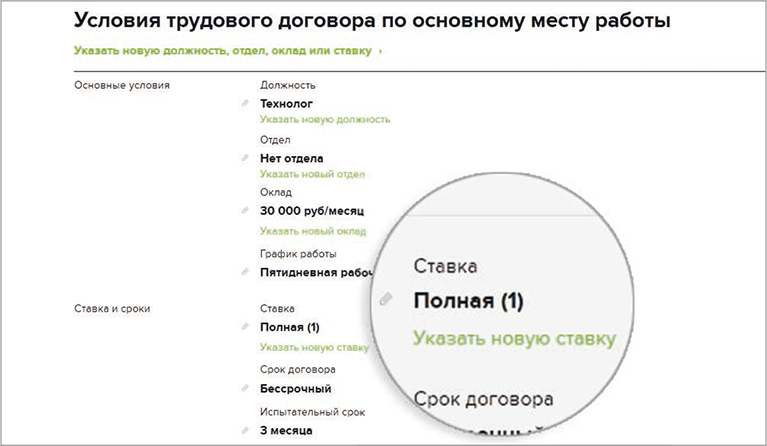The image size is (767, 446).
Task: Click the Указать новый отдел link
Action: pos(312,174)
